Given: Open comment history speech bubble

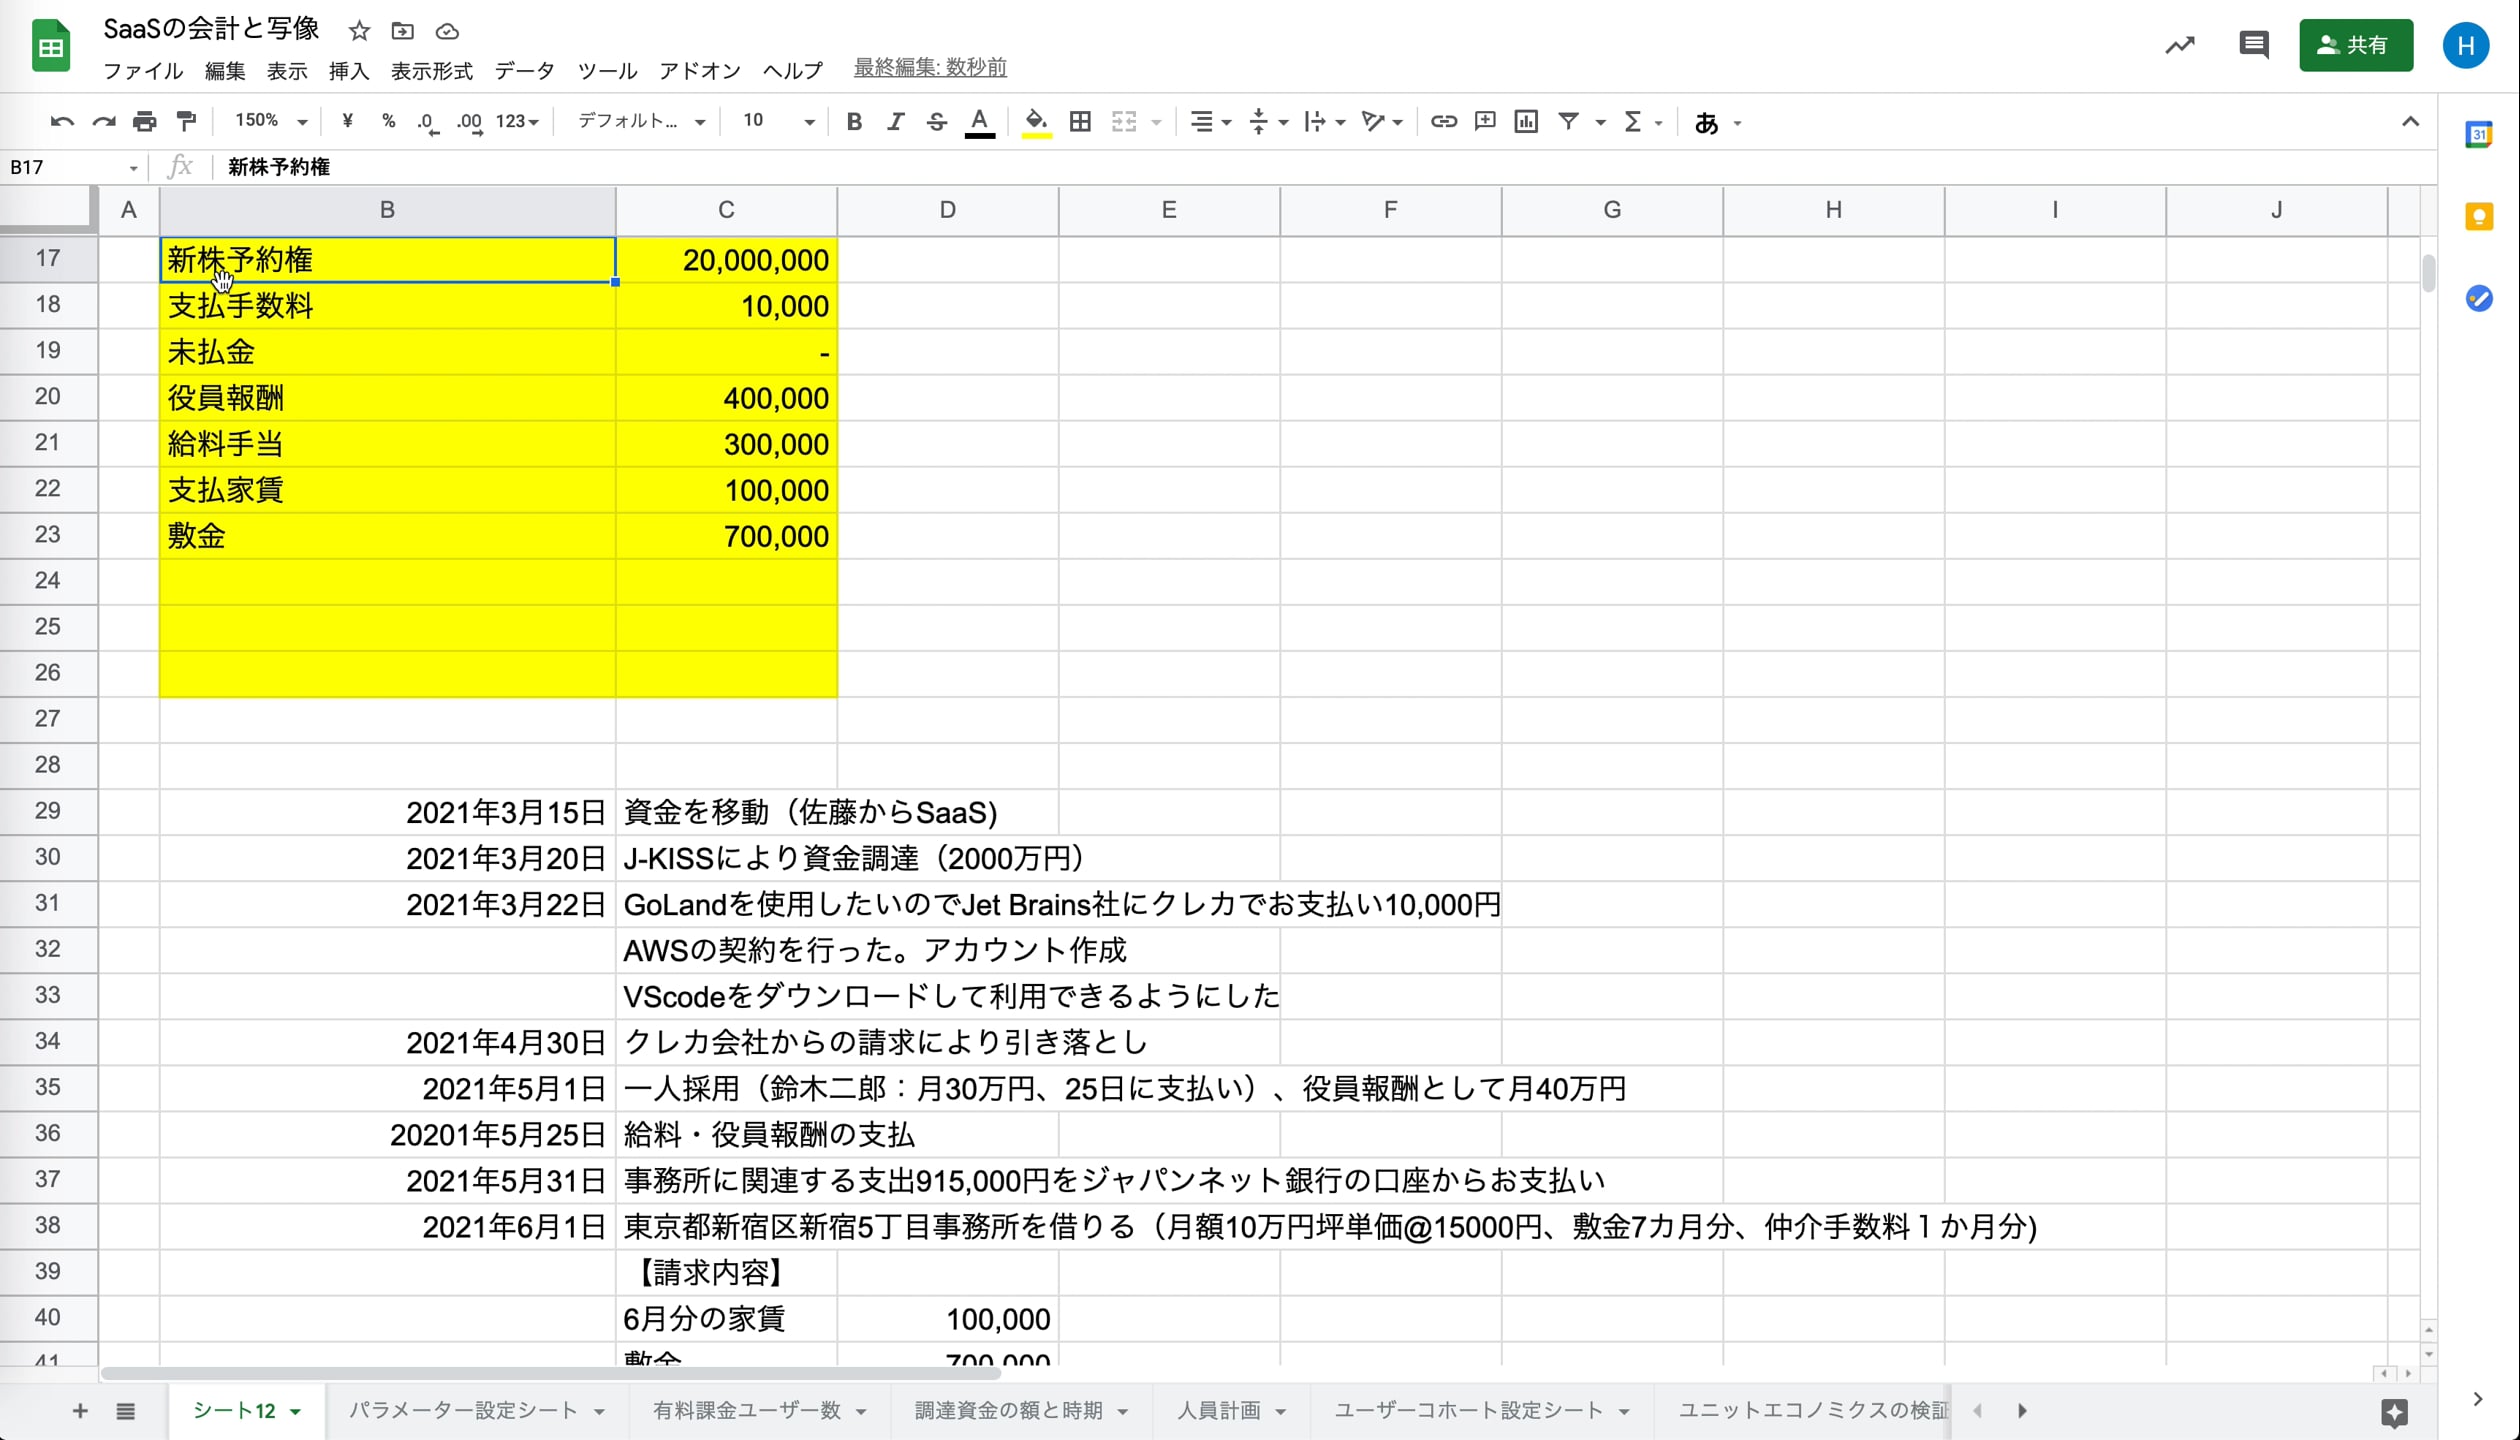Looking at the screenshot, I should 2253,45.
